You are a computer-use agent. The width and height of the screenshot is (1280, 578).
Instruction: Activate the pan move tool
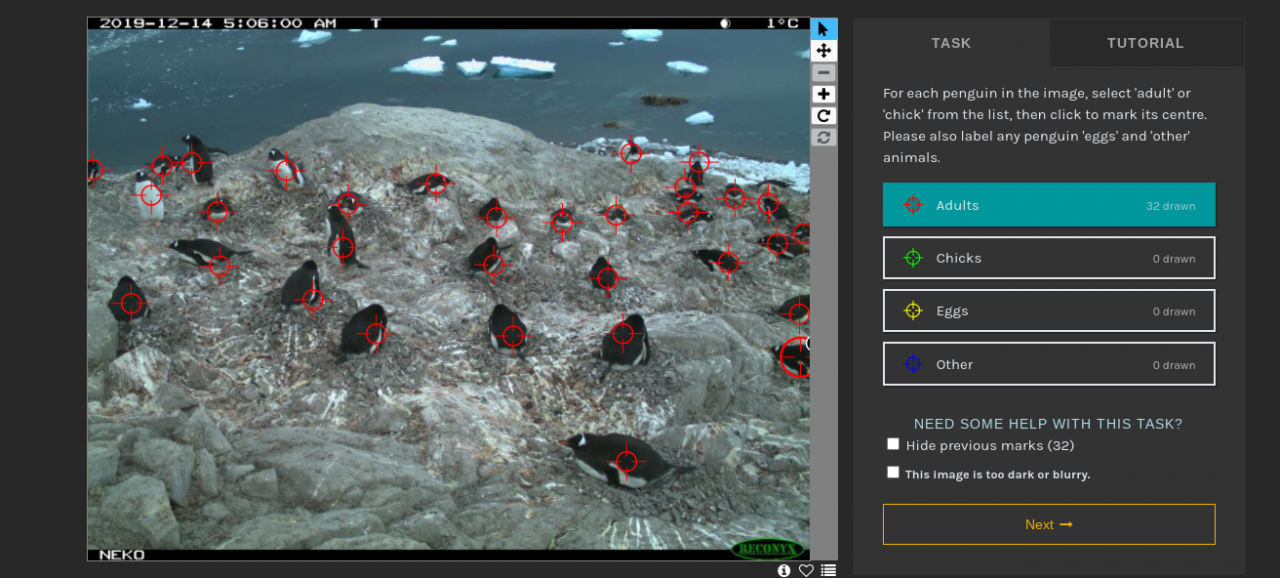(823, 51)
